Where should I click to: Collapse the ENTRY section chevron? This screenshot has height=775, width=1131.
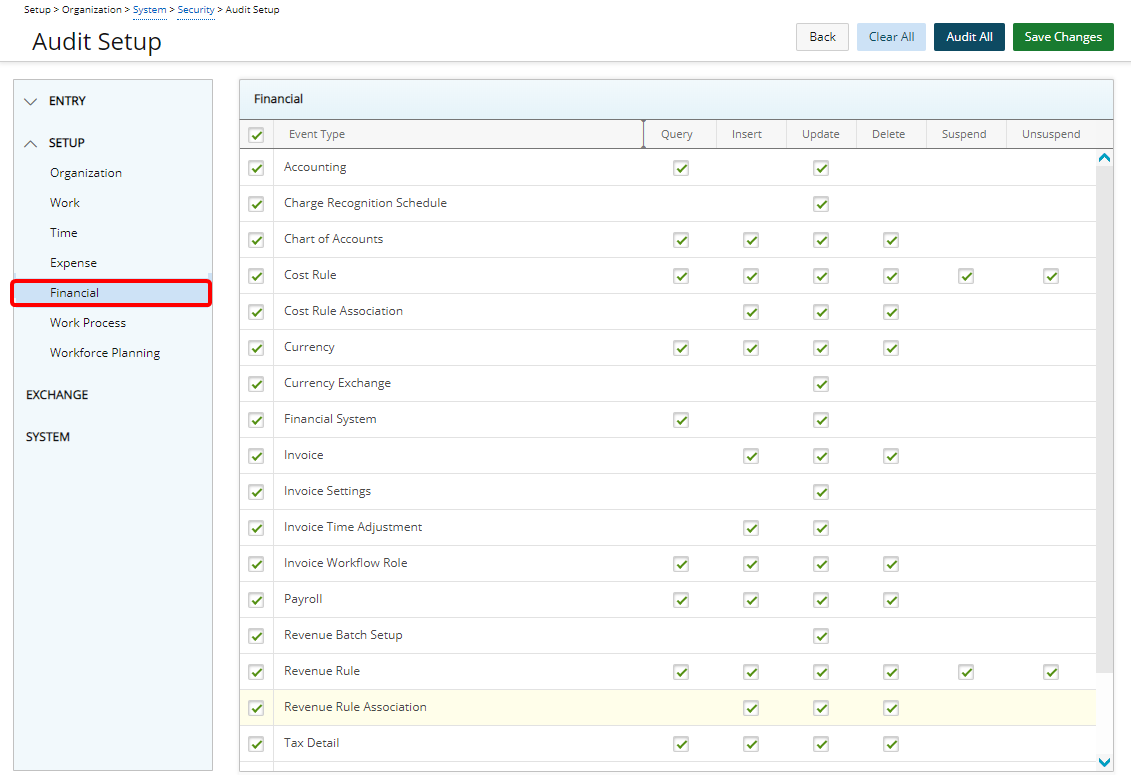[x=31, y=101]
